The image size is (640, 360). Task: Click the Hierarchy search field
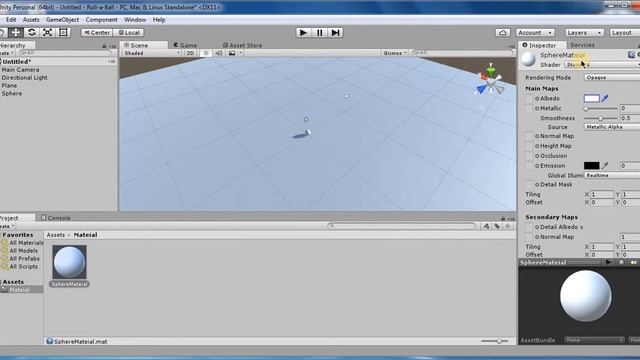pyautogui.click(x=65, y=53)
